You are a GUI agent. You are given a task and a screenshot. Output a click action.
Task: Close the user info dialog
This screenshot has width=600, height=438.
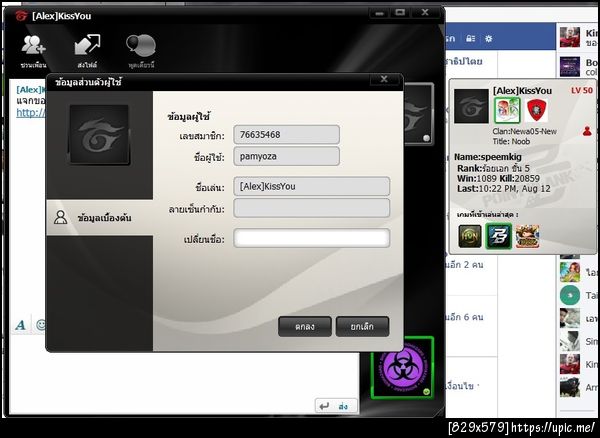(384, 79)
